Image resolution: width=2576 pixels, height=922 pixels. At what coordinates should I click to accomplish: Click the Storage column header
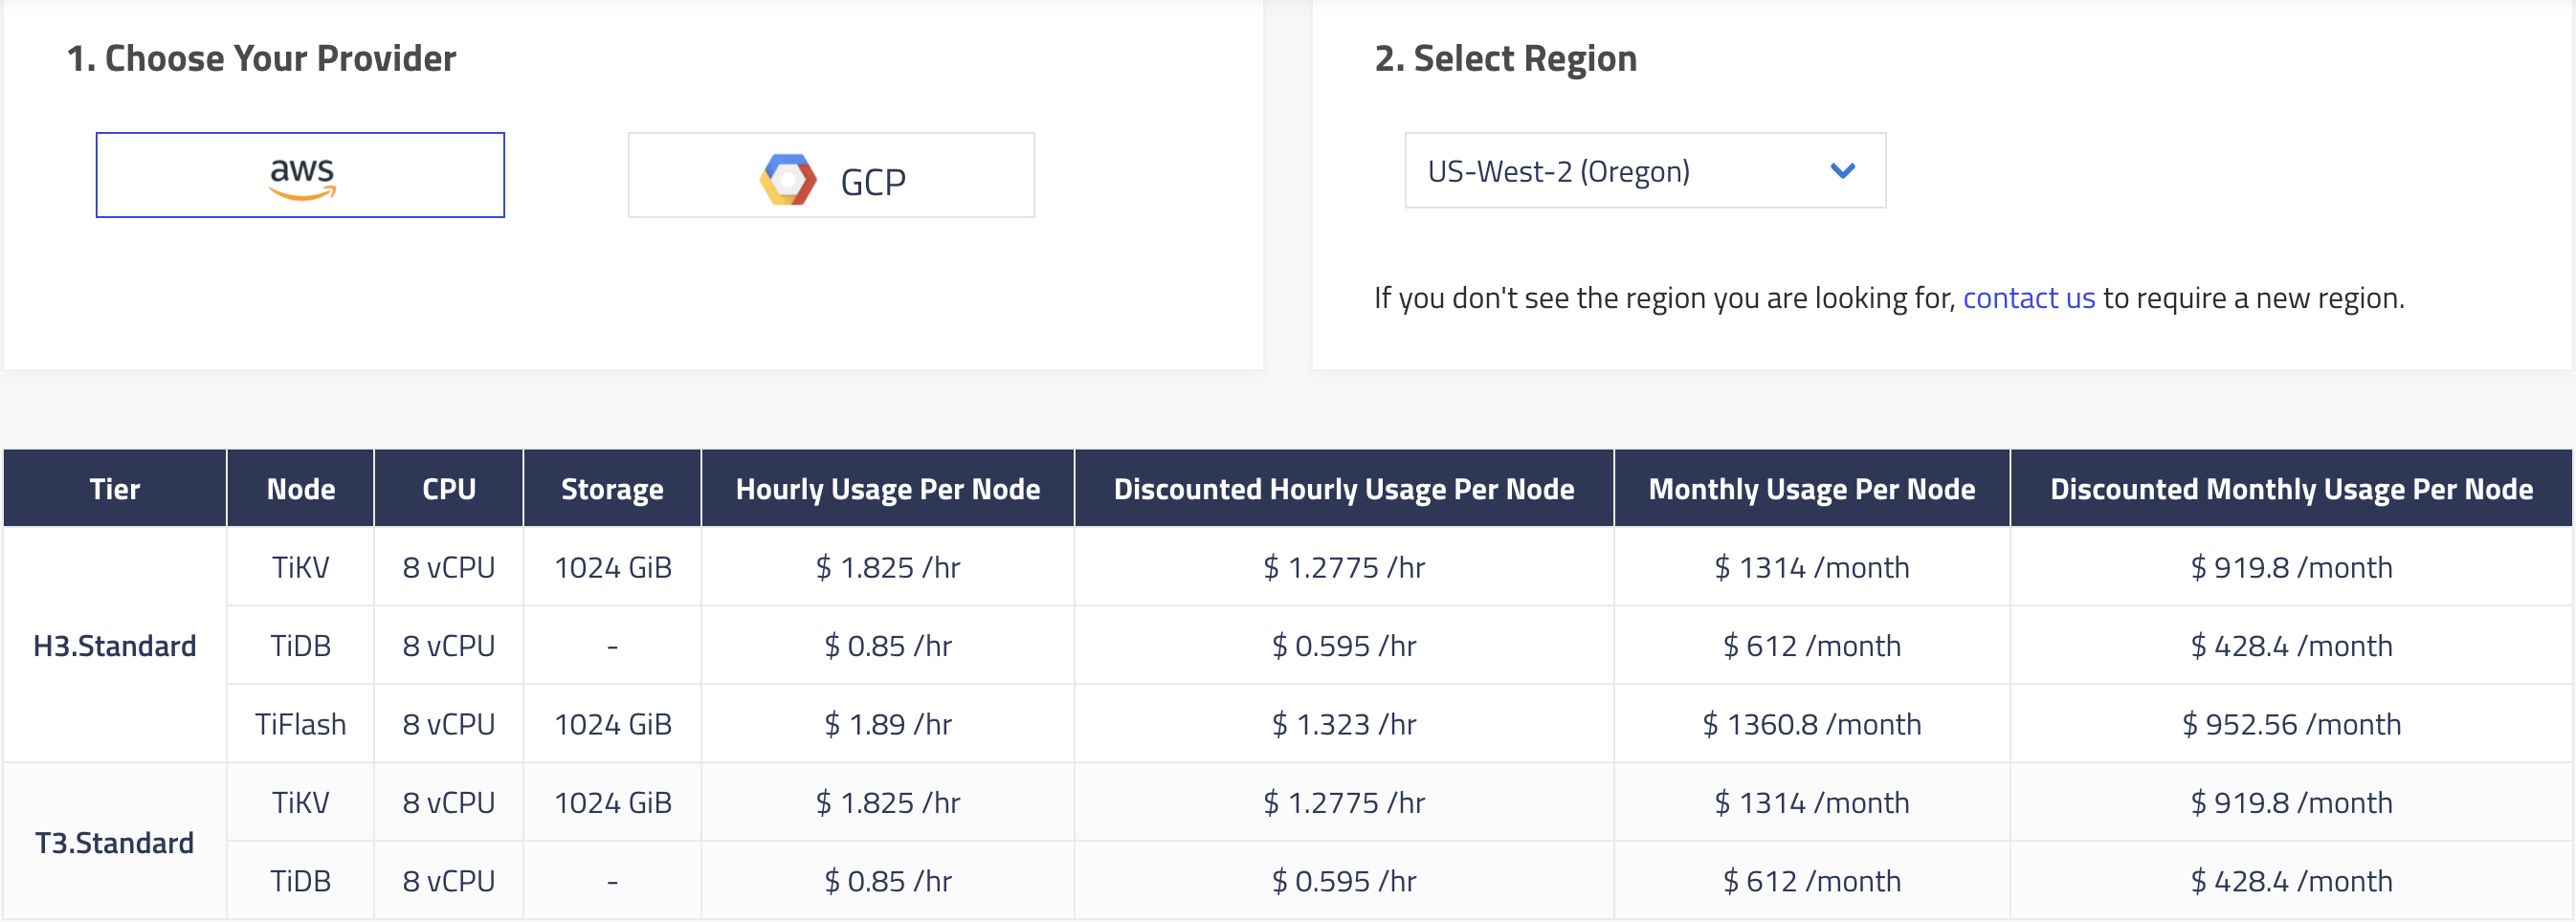point(612,489)
